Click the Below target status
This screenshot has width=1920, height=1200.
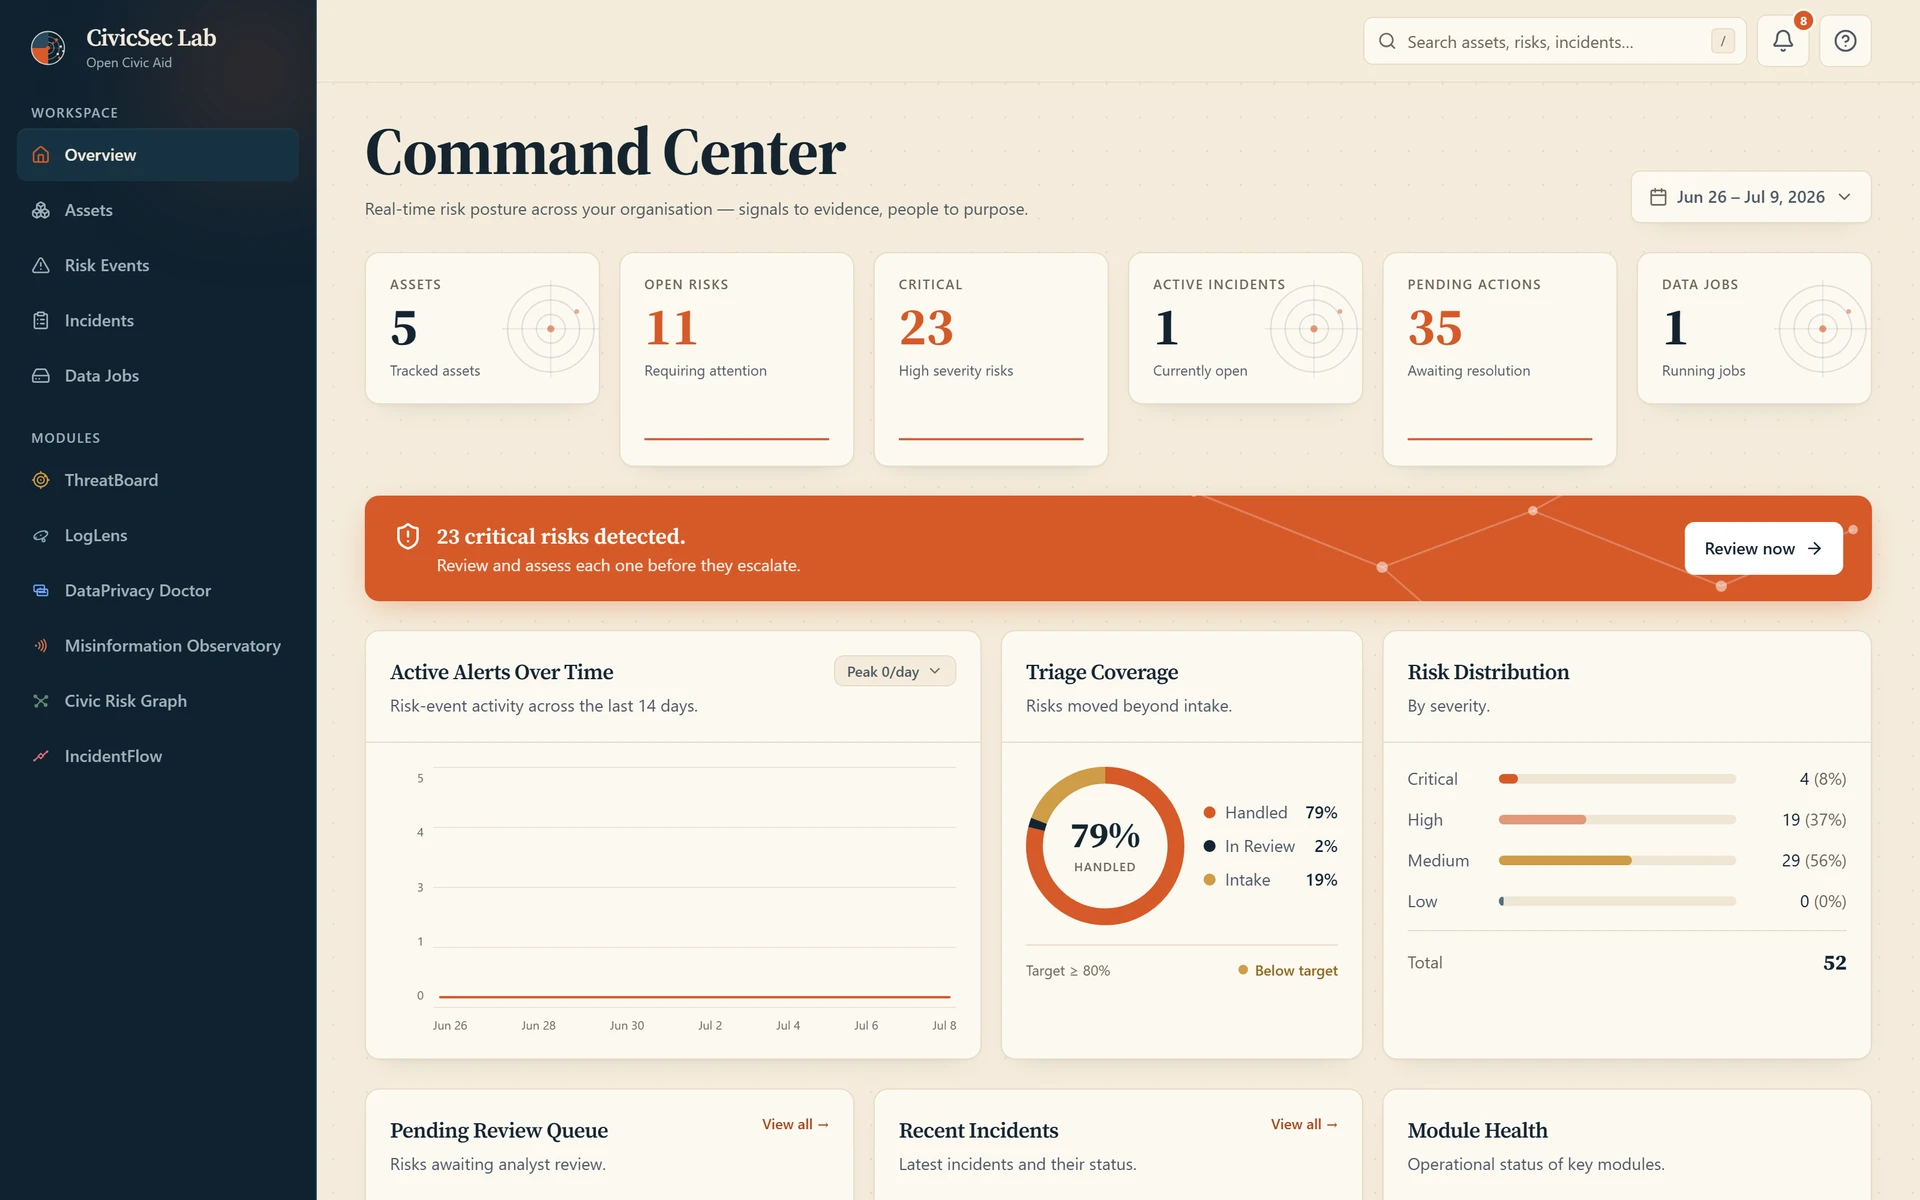tap(1288, 970)
